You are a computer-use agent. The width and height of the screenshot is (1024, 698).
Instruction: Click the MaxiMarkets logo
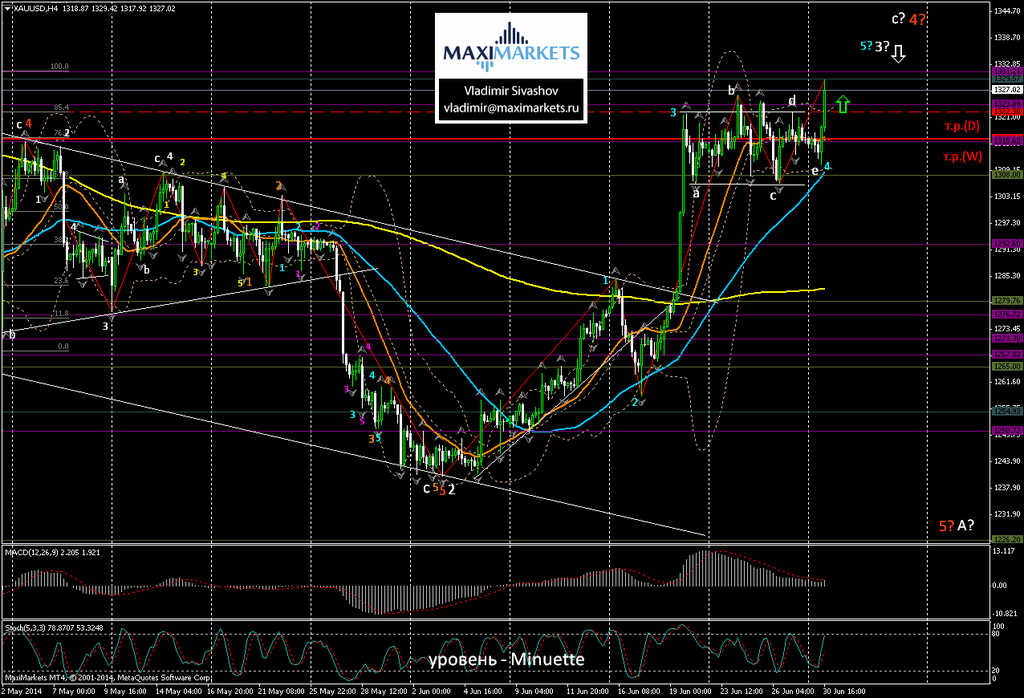click(x=511, y=46)
